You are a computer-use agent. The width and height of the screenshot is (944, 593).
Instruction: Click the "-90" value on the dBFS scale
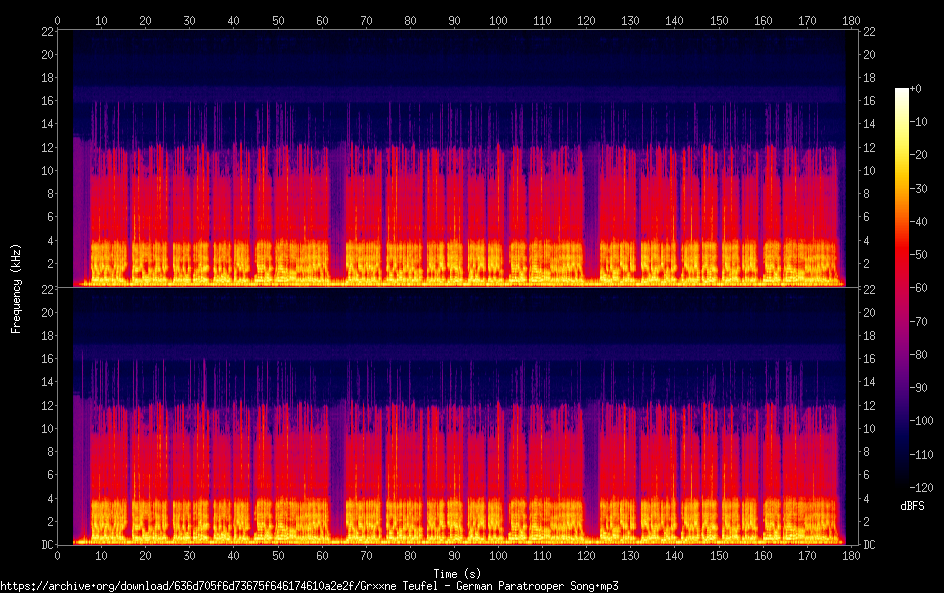pyautogui.click(x=919, y=388)
